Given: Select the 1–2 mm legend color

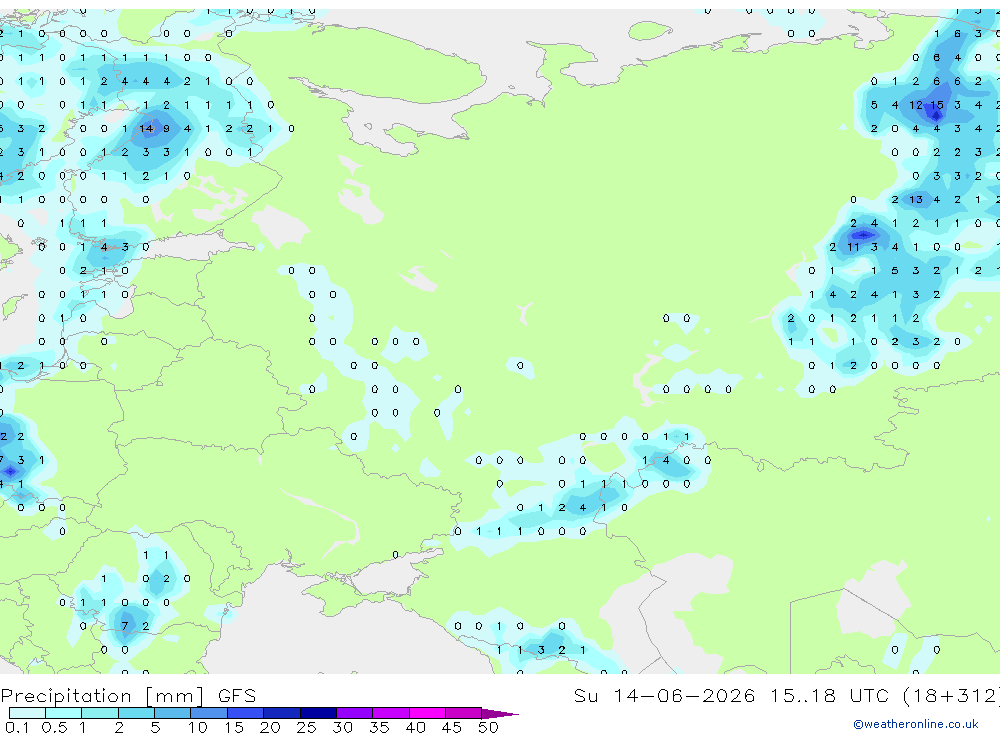Looking at the screenshot, I should point(99,713).
